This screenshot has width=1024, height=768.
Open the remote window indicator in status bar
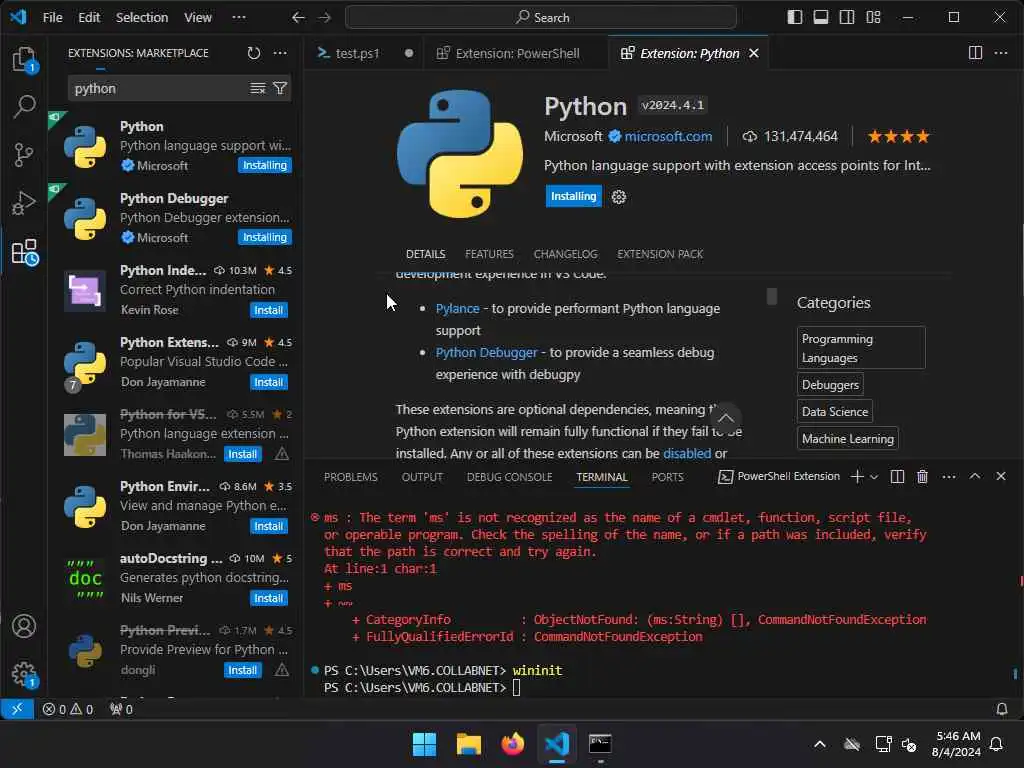click(17, 709)
